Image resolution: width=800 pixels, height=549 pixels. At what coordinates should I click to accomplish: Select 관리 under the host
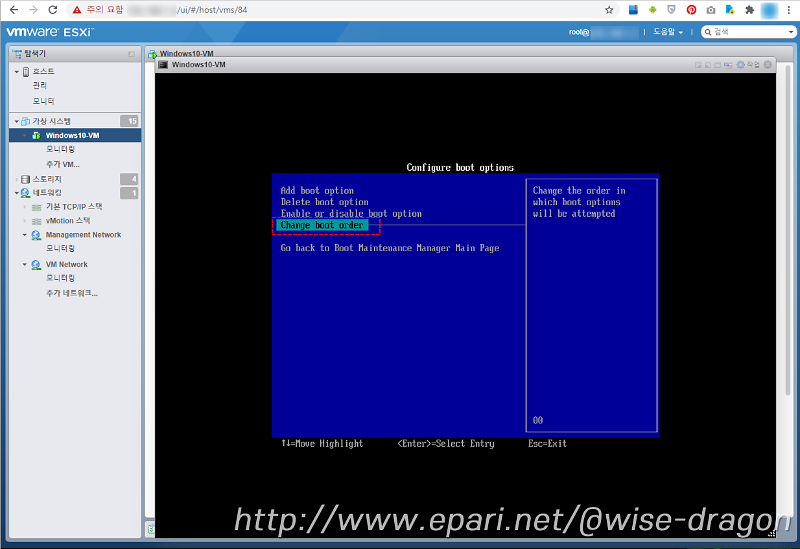coord(40,86)
